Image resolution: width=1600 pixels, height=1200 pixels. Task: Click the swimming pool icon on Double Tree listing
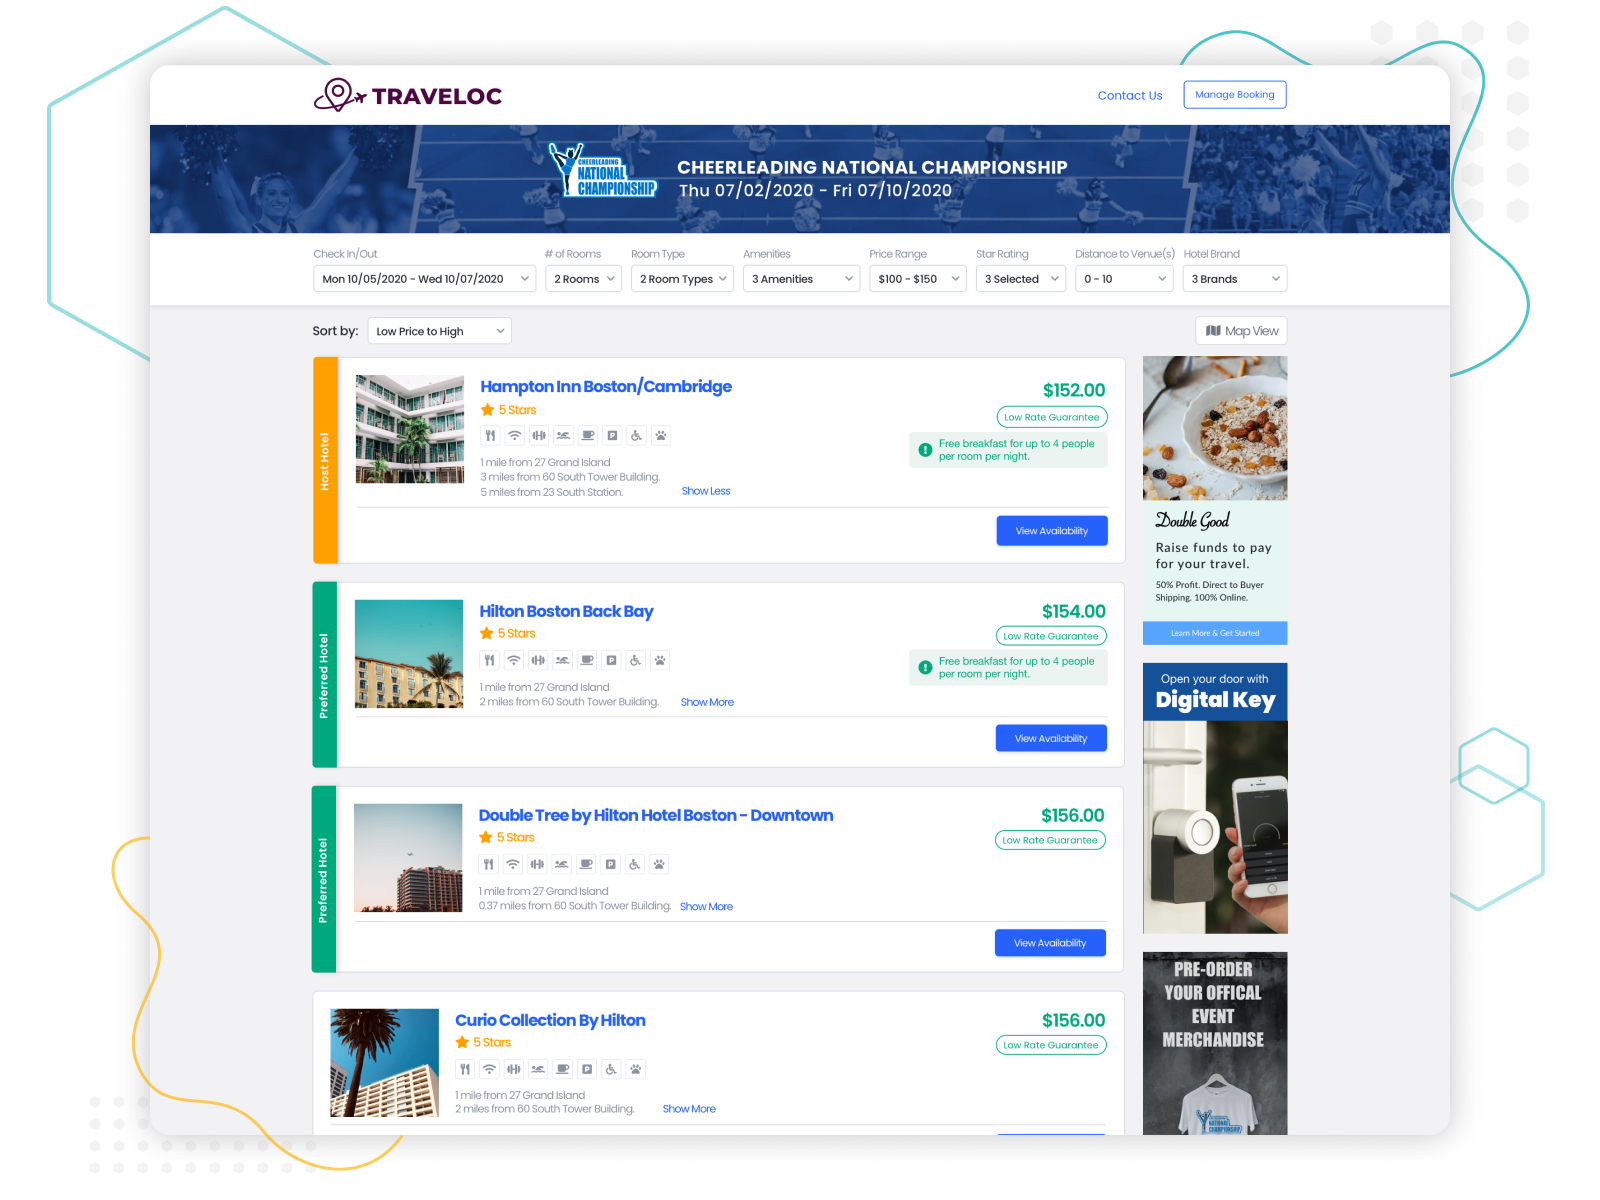(562, 864)
